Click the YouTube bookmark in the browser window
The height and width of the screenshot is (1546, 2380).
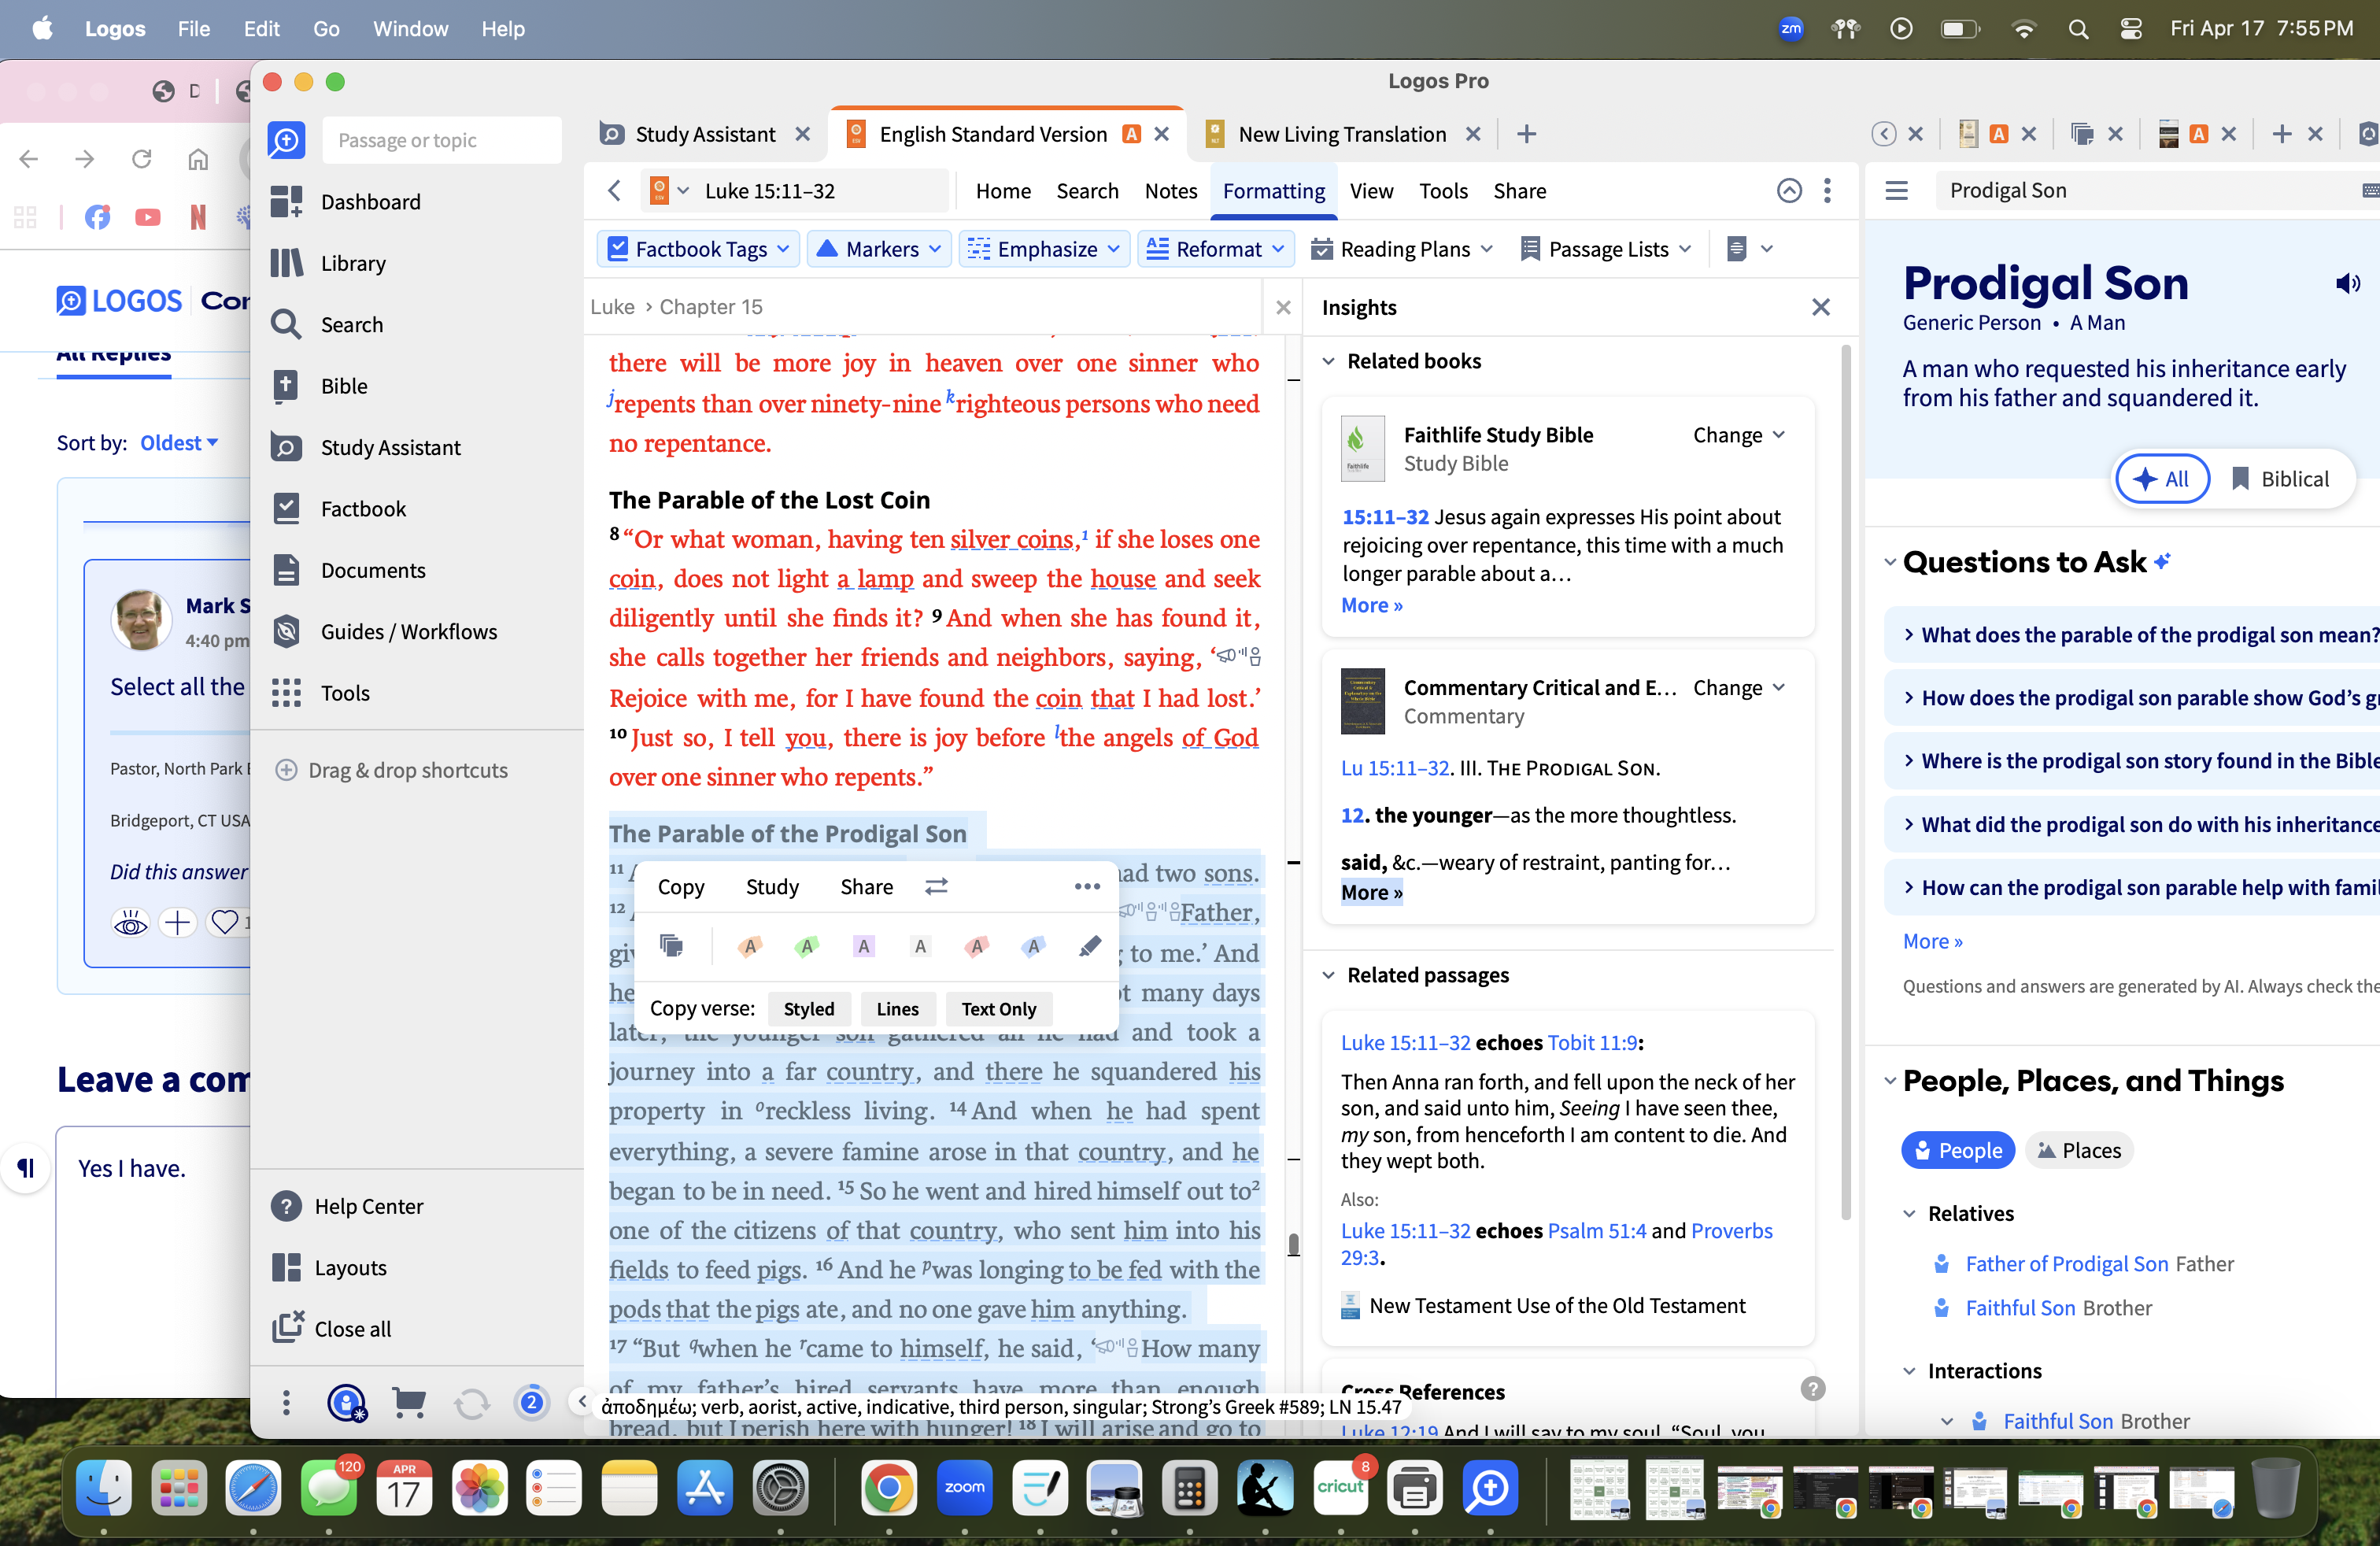click(148, 216)
